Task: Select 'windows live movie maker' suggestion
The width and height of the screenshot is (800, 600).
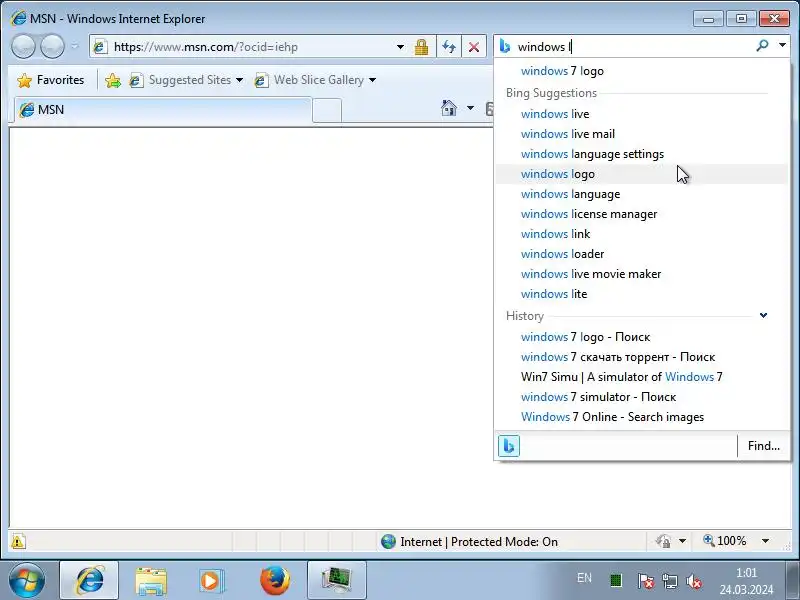Action: pyautogui.click(x=641, y=274)
